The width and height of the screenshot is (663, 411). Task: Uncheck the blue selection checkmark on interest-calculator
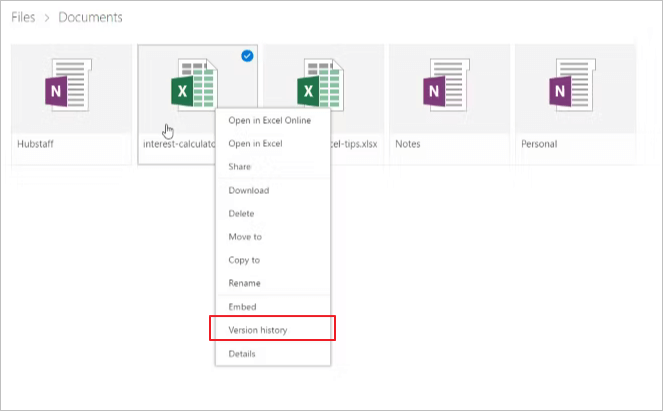(x=247, y=56)
